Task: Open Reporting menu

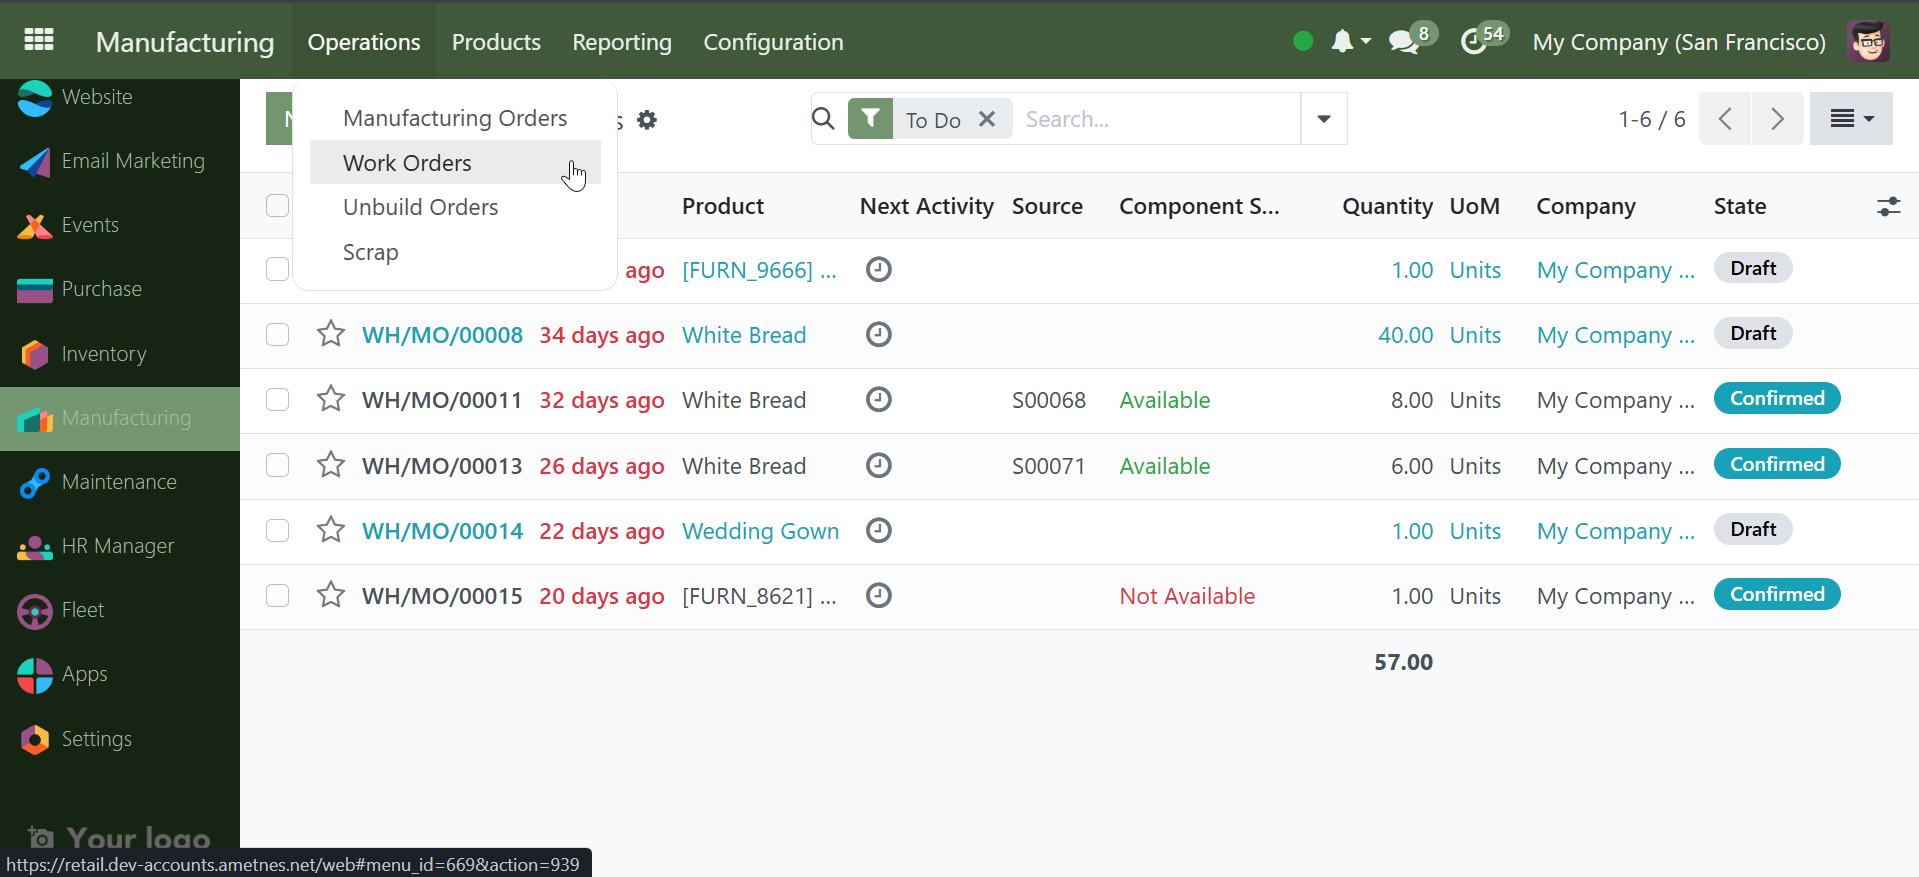Action: pyautogui.click(x=622, y=42)
